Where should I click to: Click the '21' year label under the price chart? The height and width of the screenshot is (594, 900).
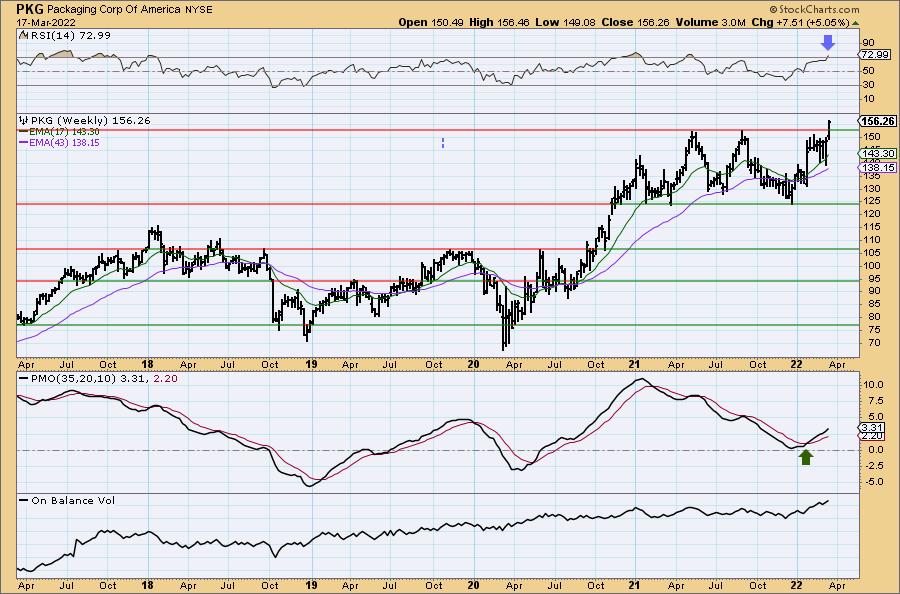point(634,364)
